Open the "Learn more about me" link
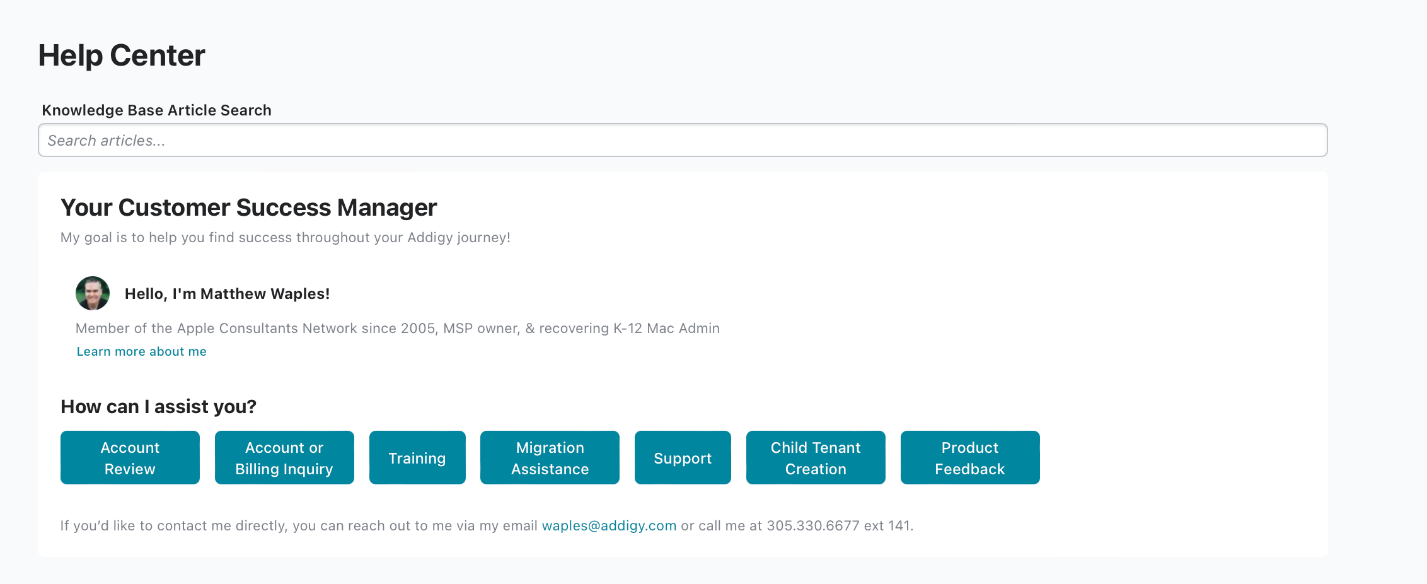Screen dimensions: 1427x584 (142, 352)
